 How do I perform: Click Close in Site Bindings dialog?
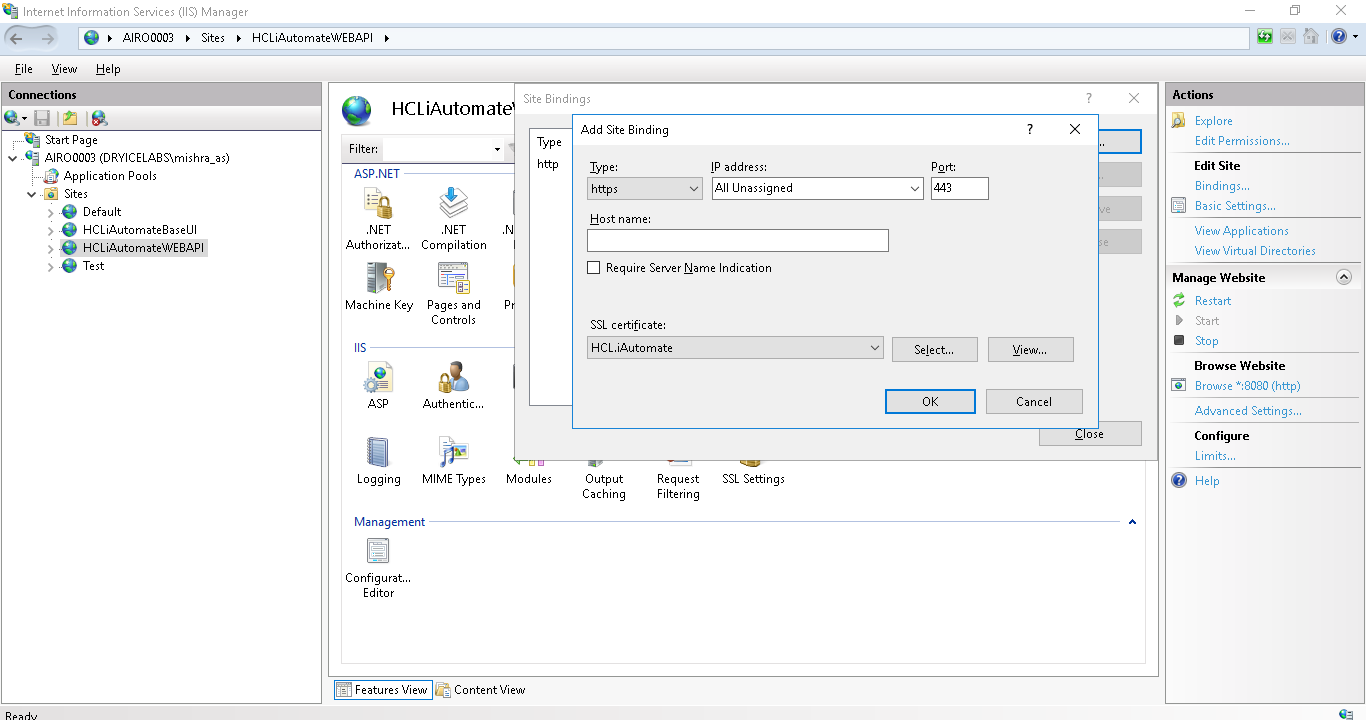1090,434
